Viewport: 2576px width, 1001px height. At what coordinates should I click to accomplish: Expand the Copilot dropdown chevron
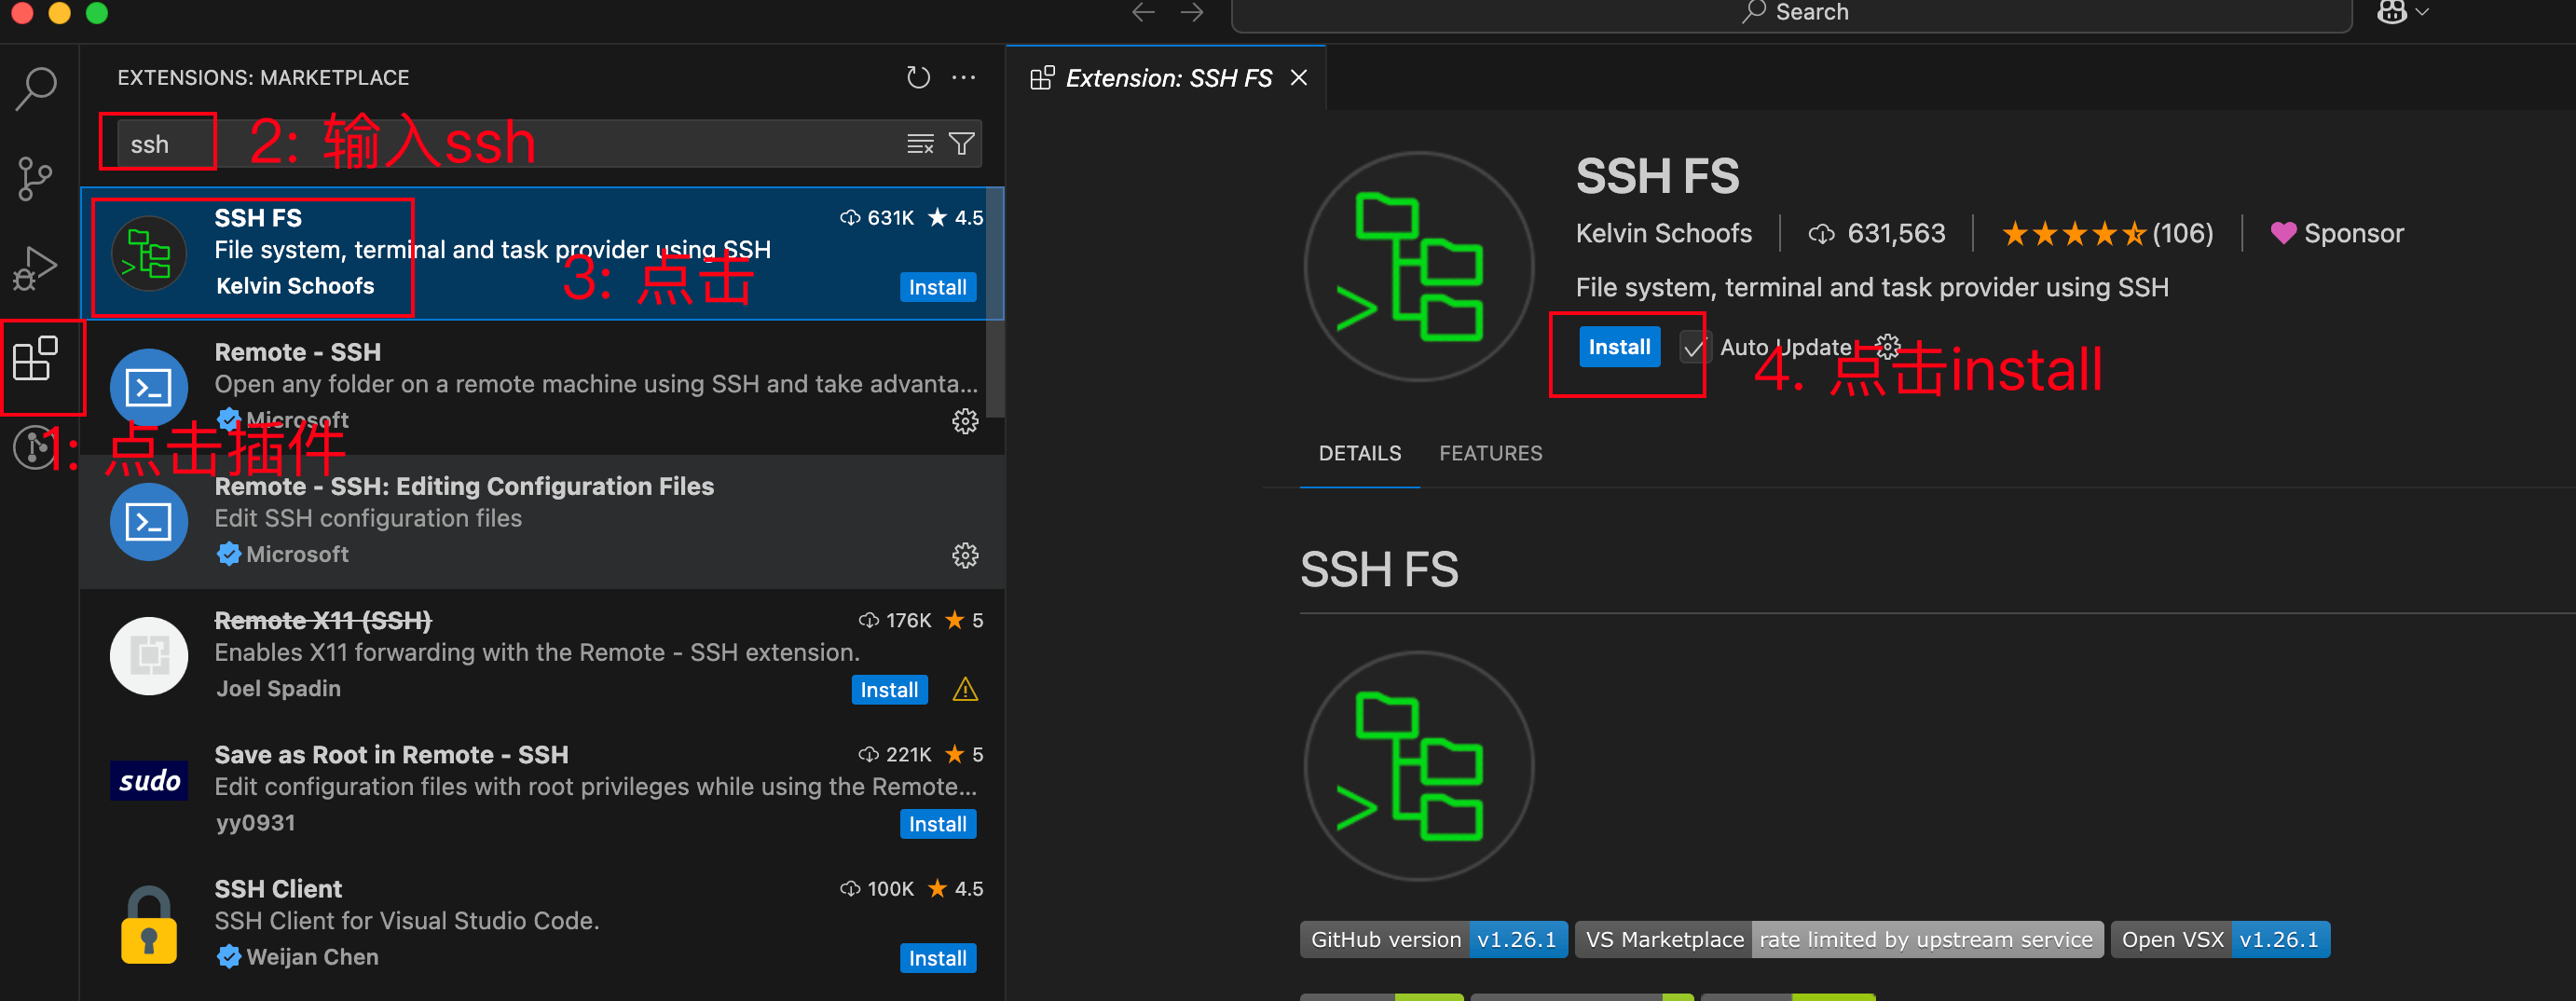[x=2422, y=12]
